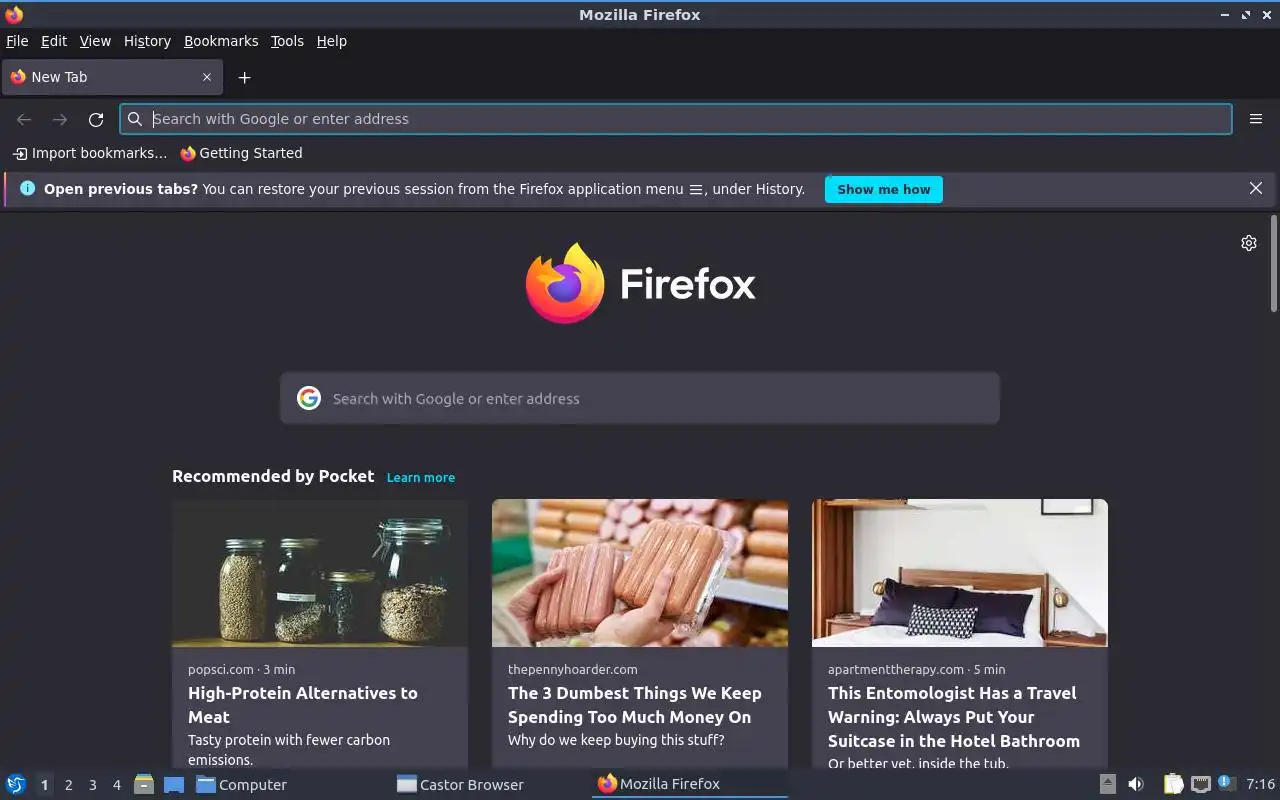Open The 3 Dumbest Things article headline
1280x800 pixels.
(635, 705)
